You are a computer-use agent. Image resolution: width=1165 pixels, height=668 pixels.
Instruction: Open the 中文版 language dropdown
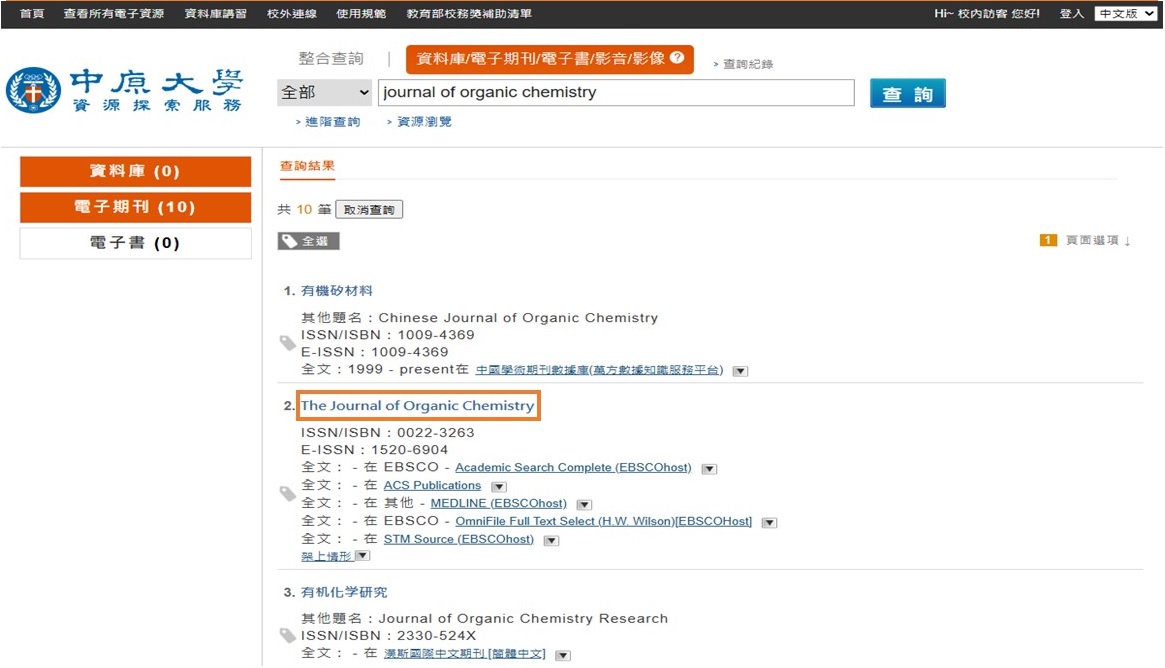pyautogui.click(x=1126, y=13)
